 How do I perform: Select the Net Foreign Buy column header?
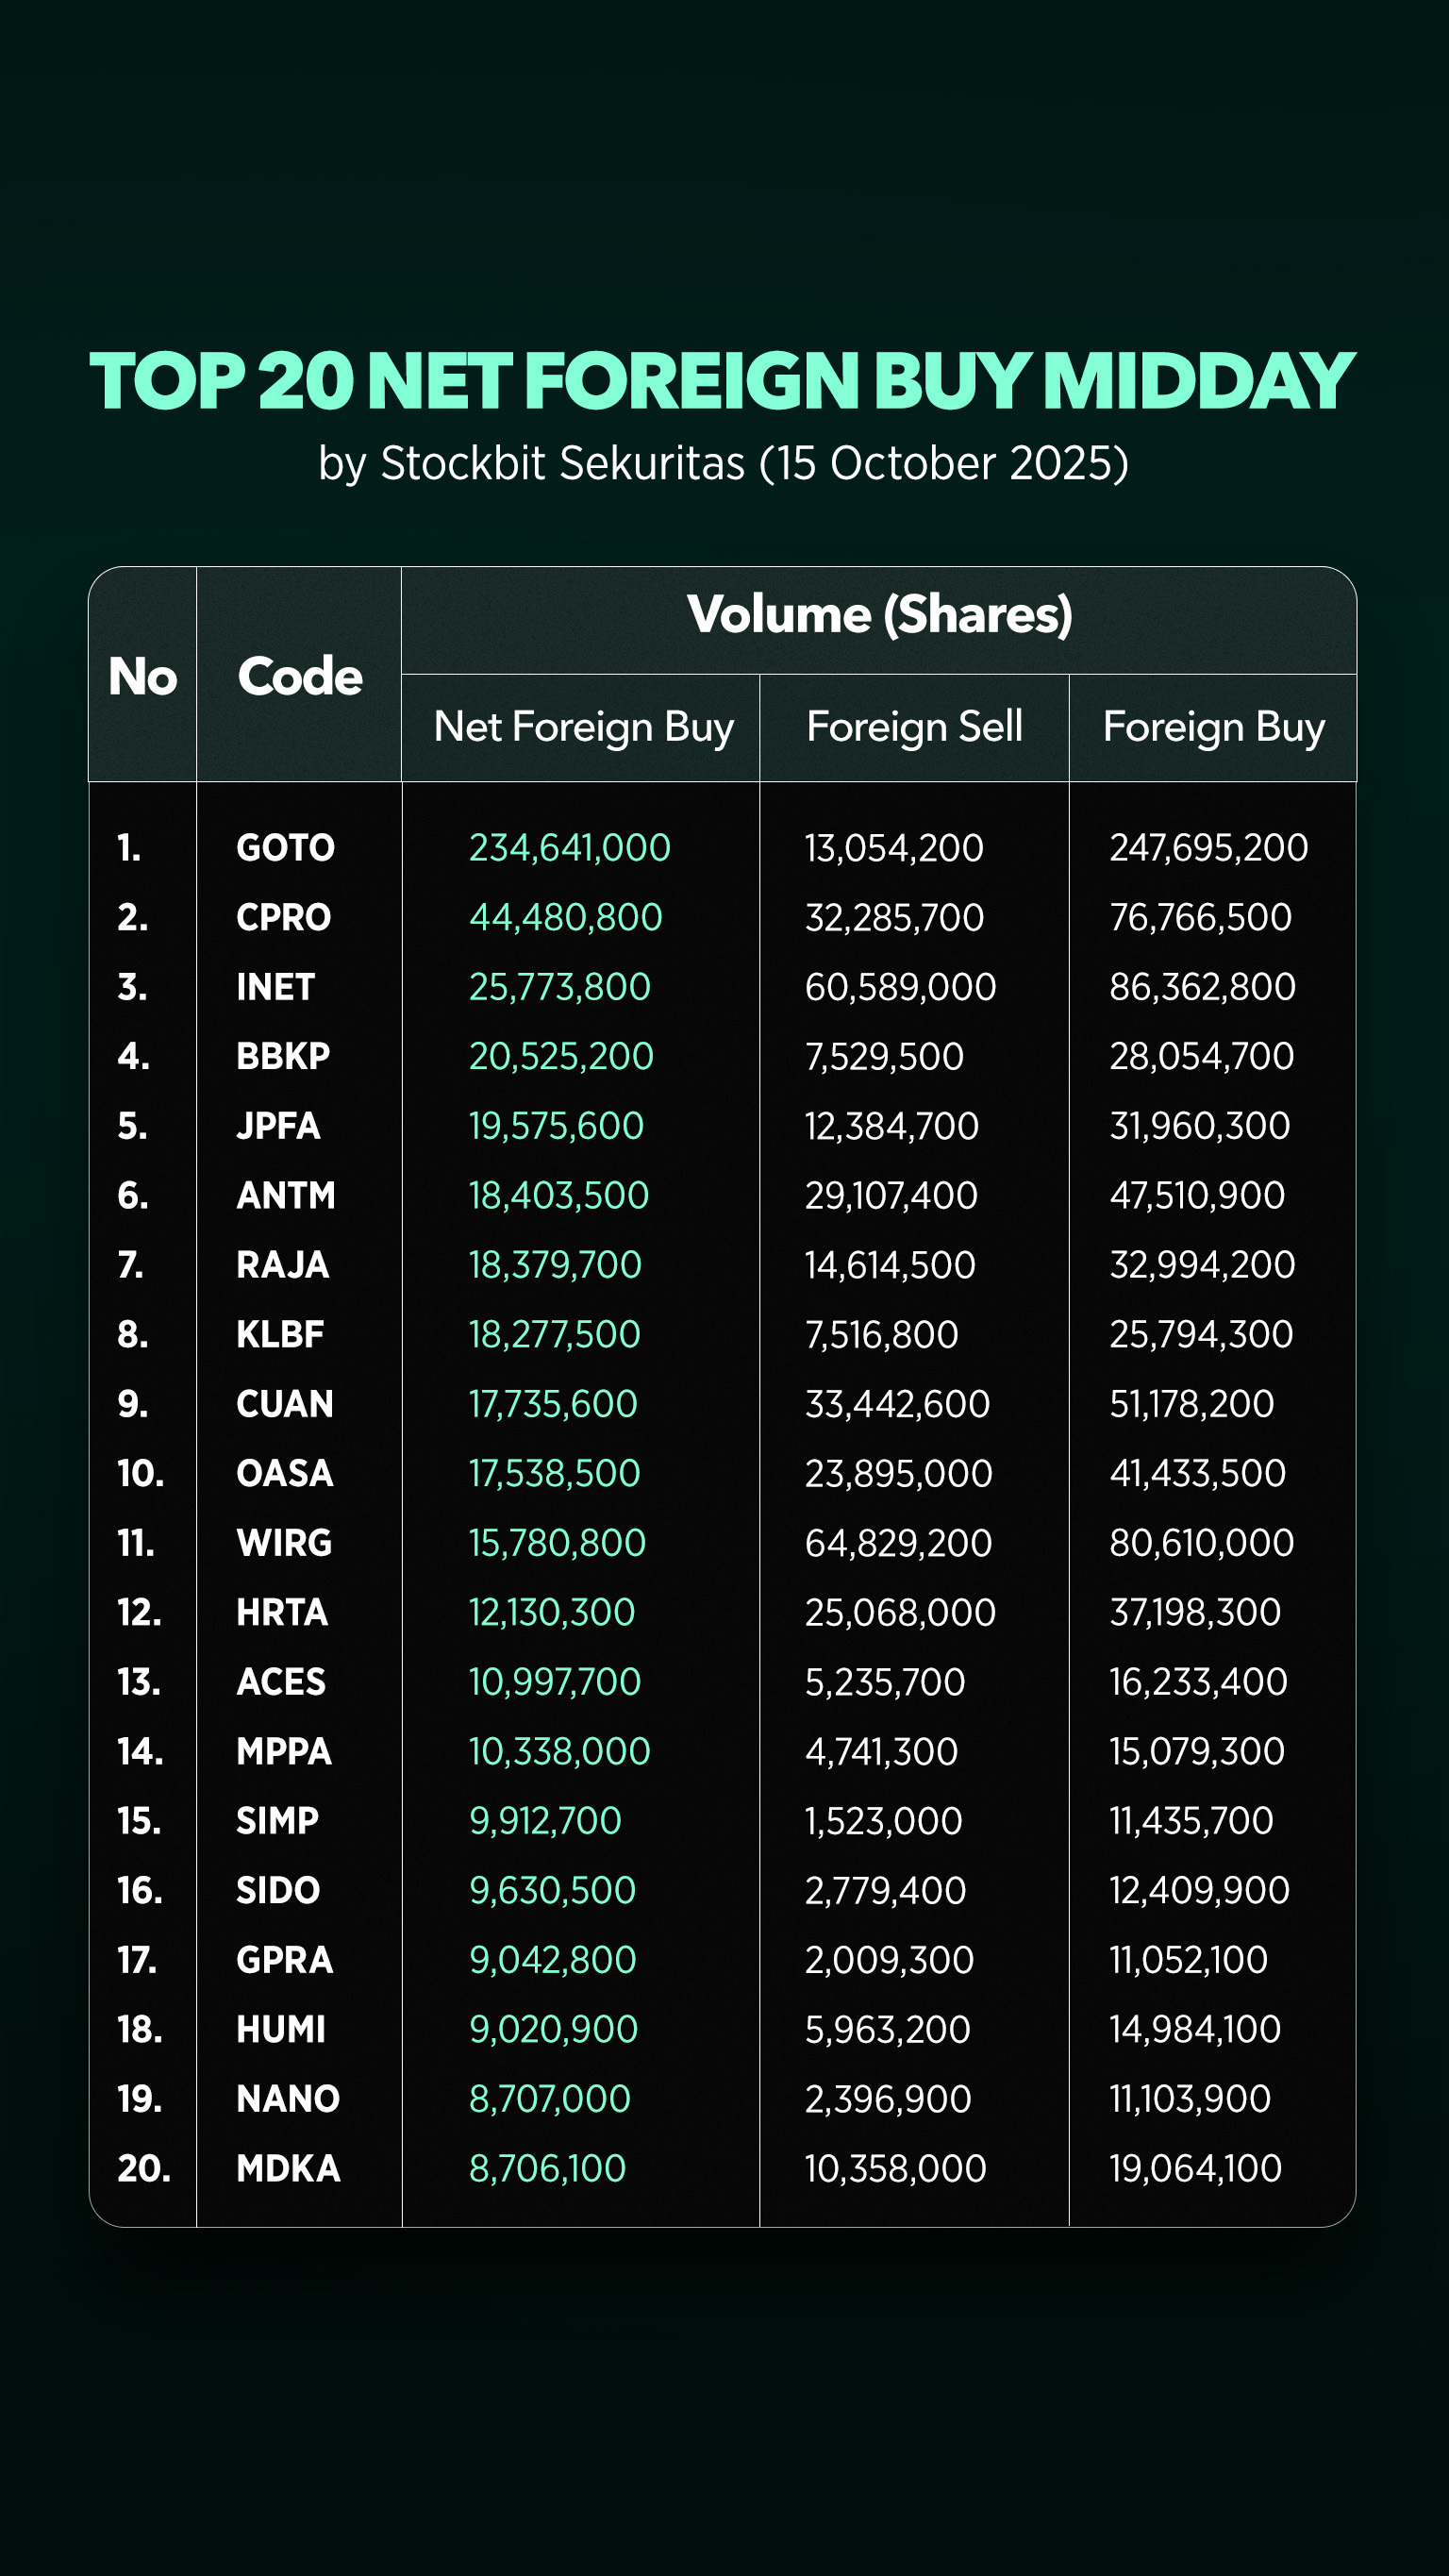click(x=583, y=727)
